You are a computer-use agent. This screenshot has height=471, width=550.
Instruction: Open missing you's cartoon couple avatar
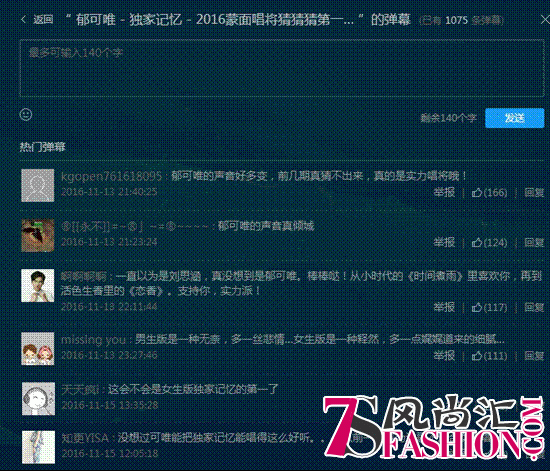pyautogui.click(x=38, y=349)
